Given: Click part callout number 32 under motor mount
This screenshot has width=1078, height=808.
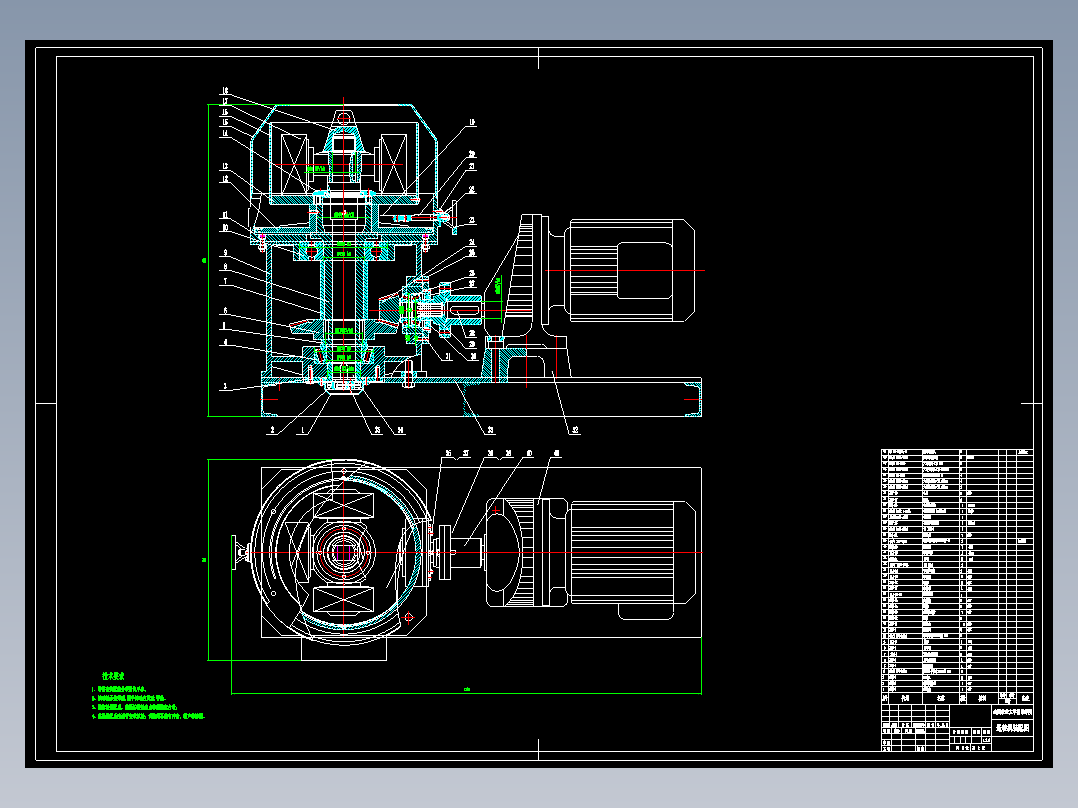Looking at the screenshot, I should (575, 430).
